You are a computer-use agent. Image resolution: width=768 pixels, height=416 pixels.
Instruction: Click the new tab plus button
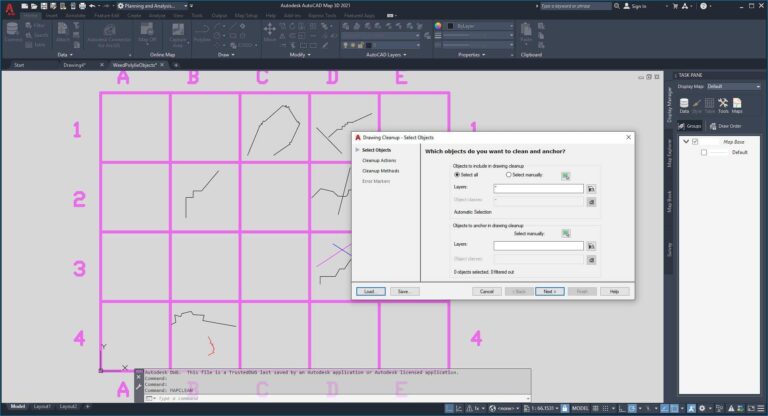[176, 65]
